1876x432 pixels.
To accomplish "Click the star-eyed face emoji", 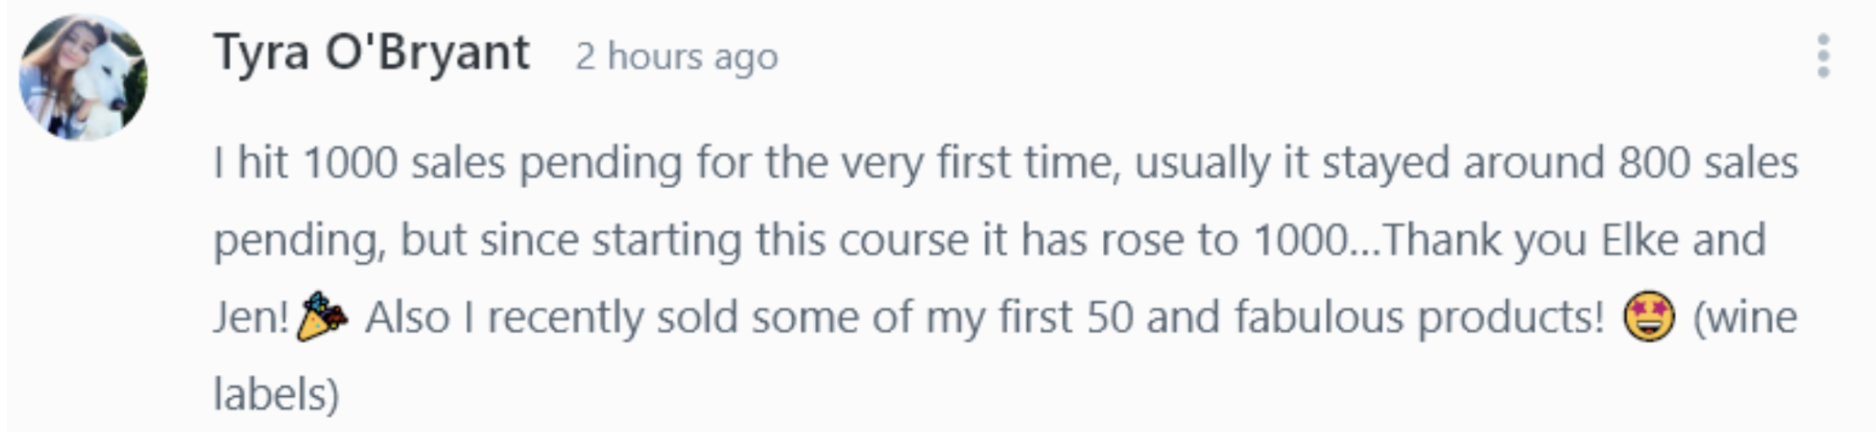I will click(x=1647, y=318).
